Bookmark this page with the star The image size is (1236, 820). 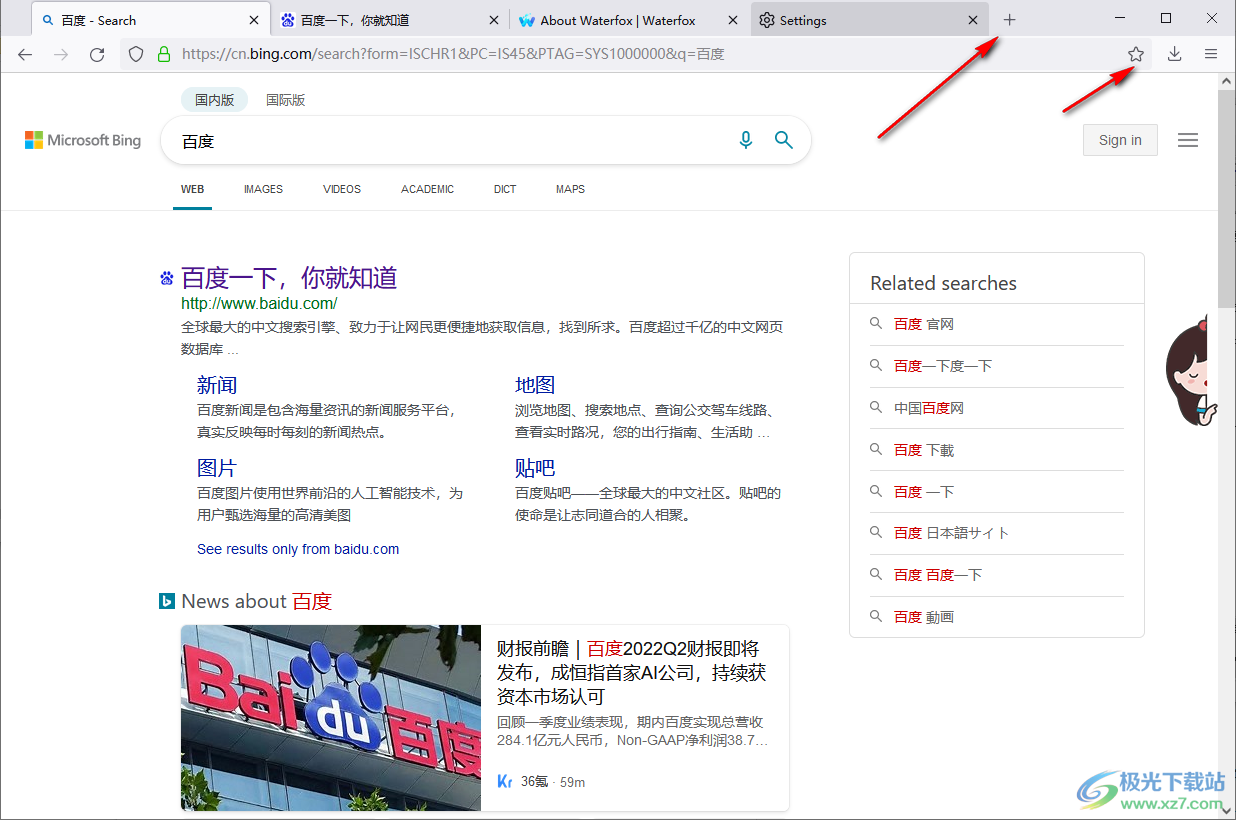click(x=1136, y=54)
